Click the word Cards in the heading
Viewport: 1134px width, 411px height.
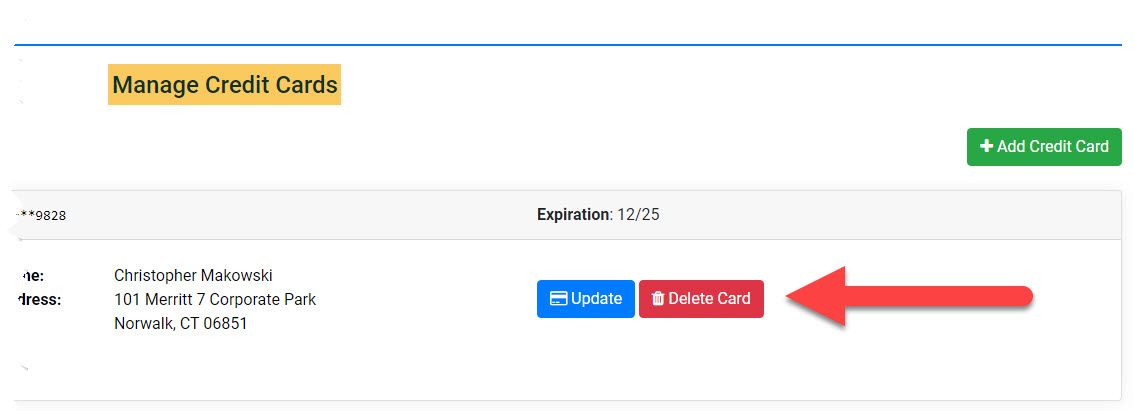tap(307, 86)
